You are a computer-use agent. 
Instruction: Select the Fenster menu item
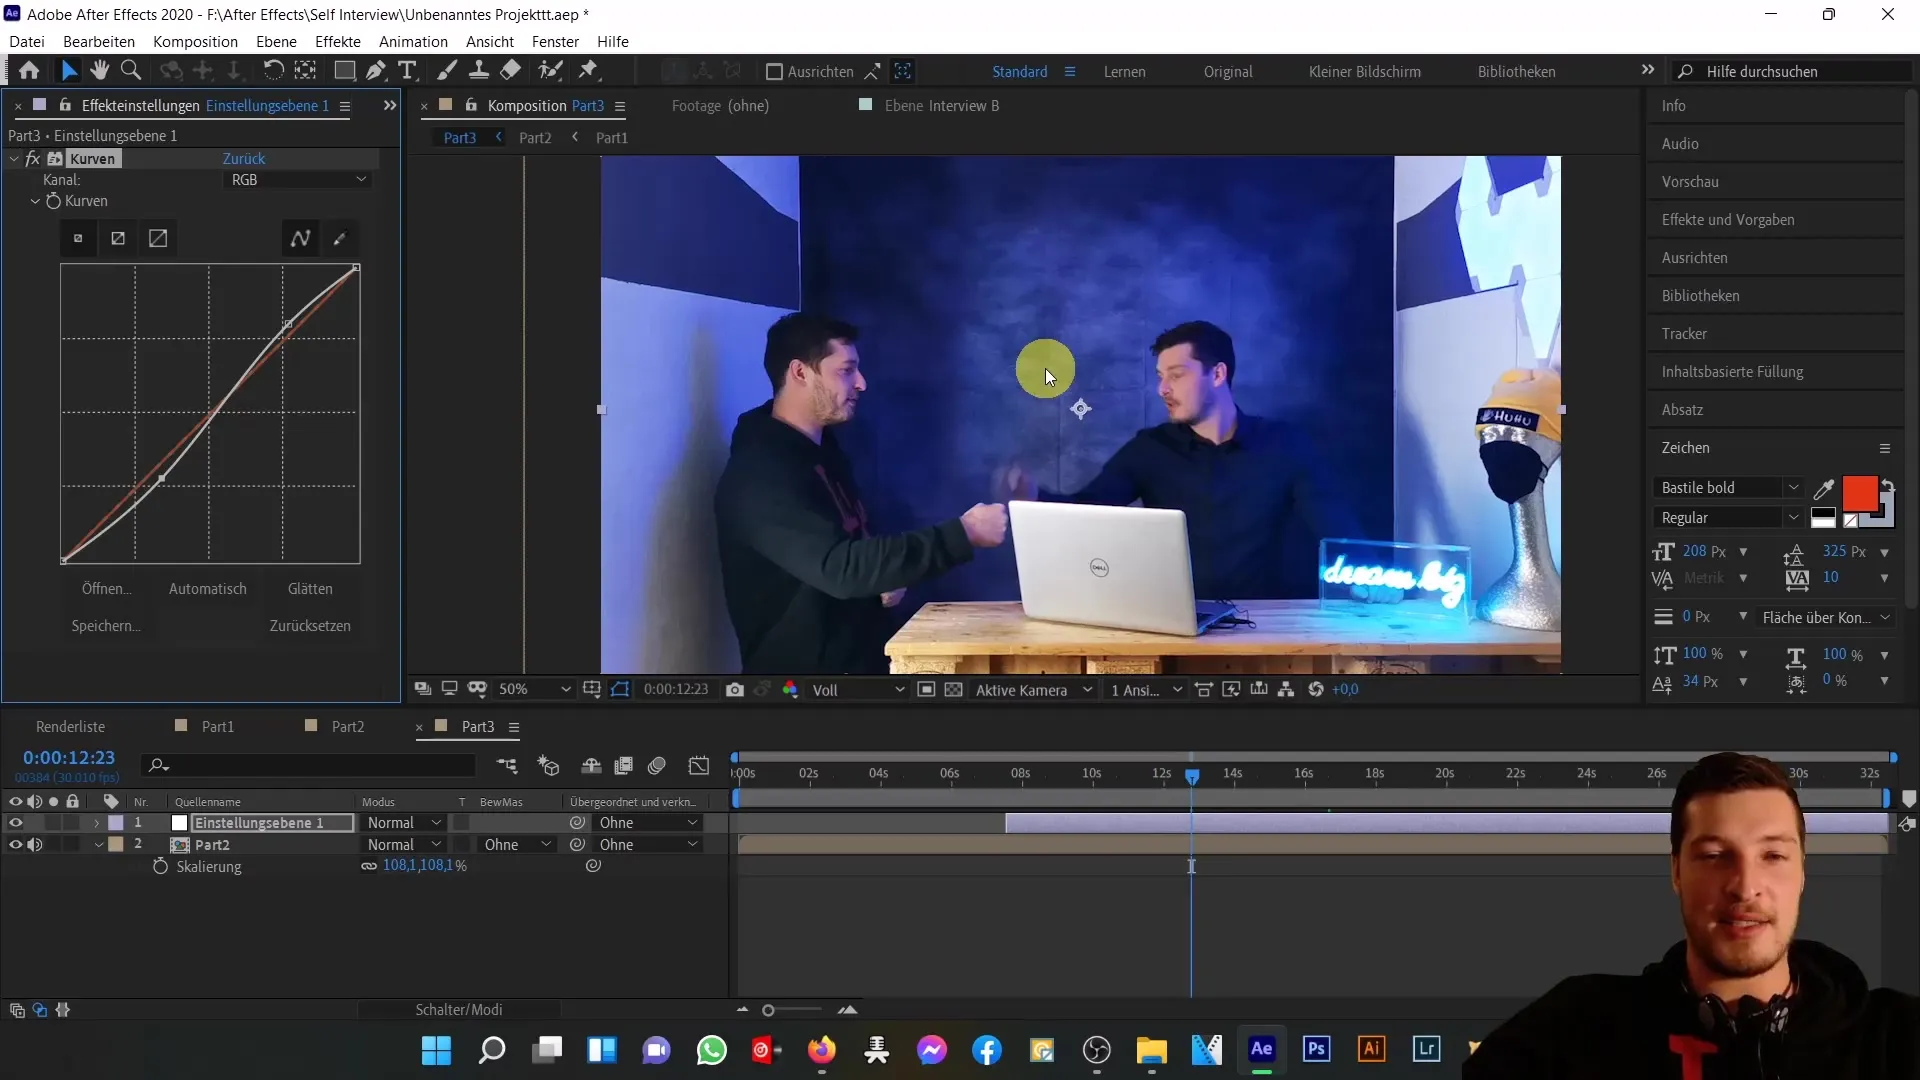coord(555,41)
